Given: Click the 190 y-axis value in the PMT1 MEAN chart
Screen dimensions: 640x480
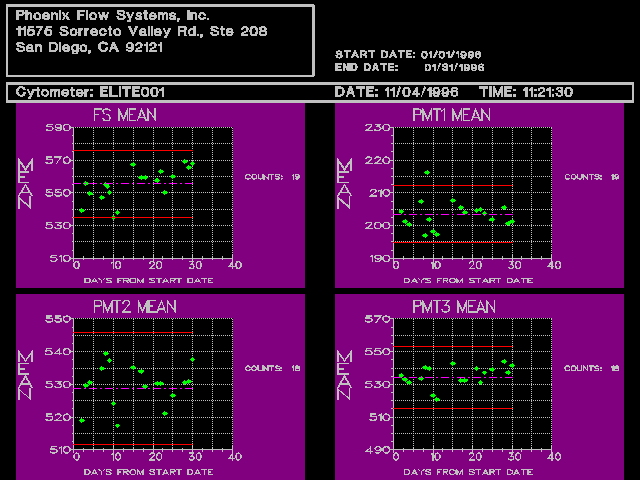Looking at the screenshot, I should coord(378,259).
